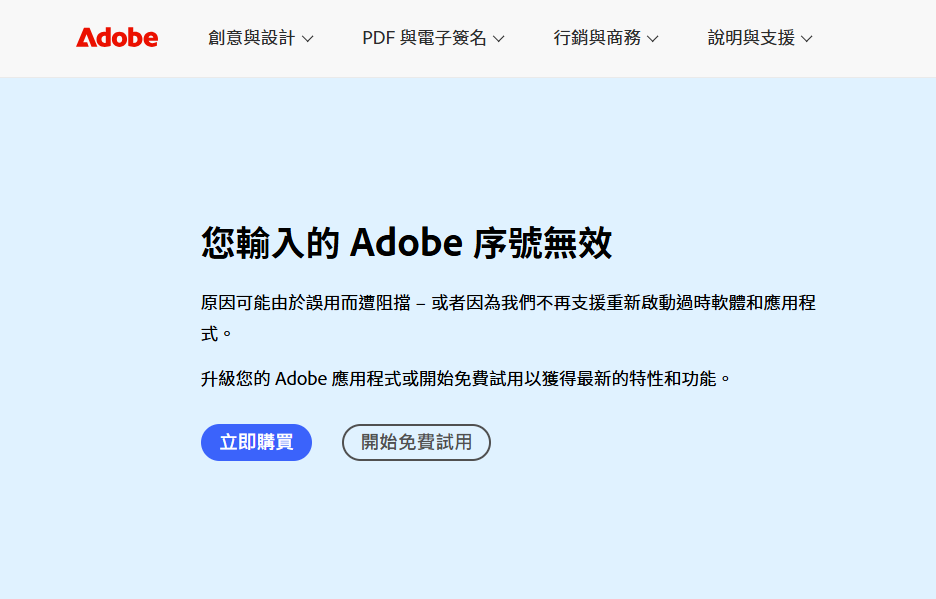Expand chevron beside 行銷與商務
The image size is (936, 599).
(x=652, y=39)
